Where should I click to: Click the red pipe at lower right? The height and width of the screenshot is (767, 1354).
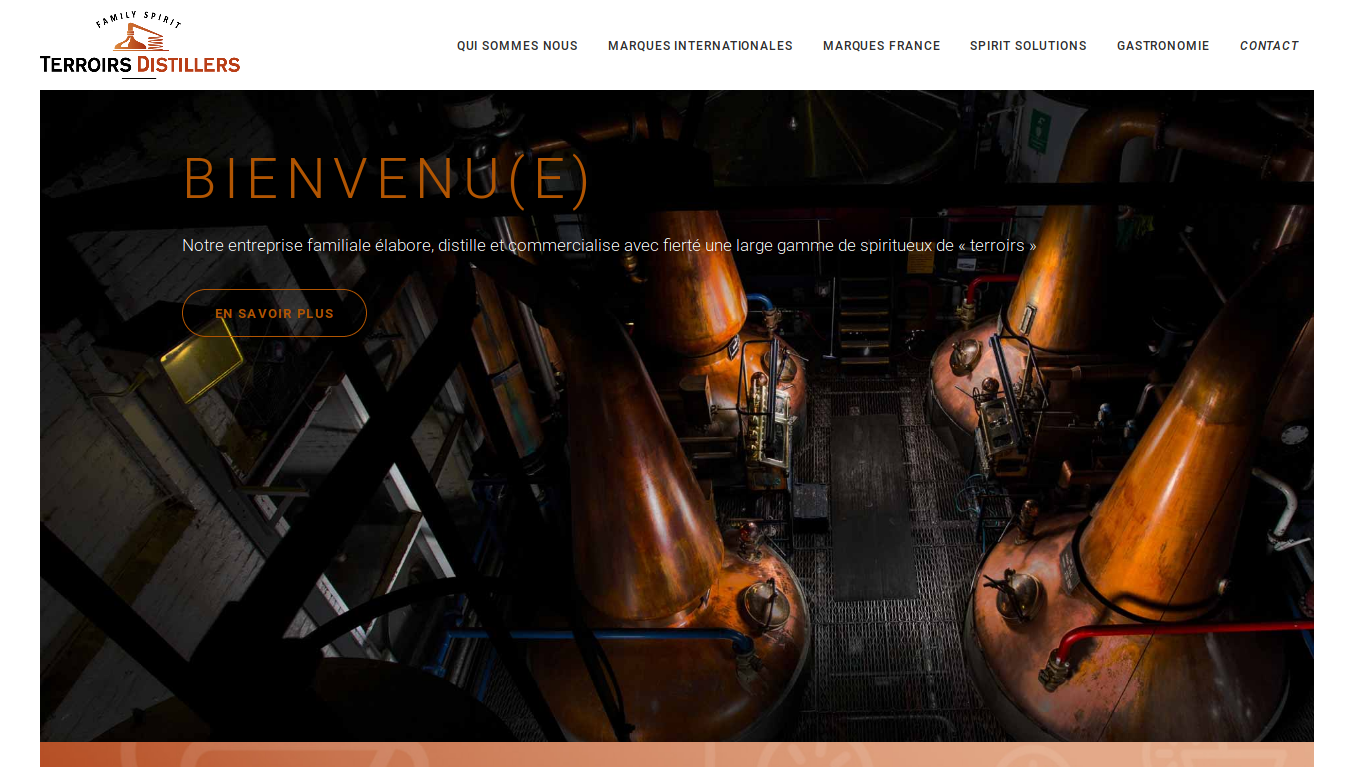[1180, 633]
